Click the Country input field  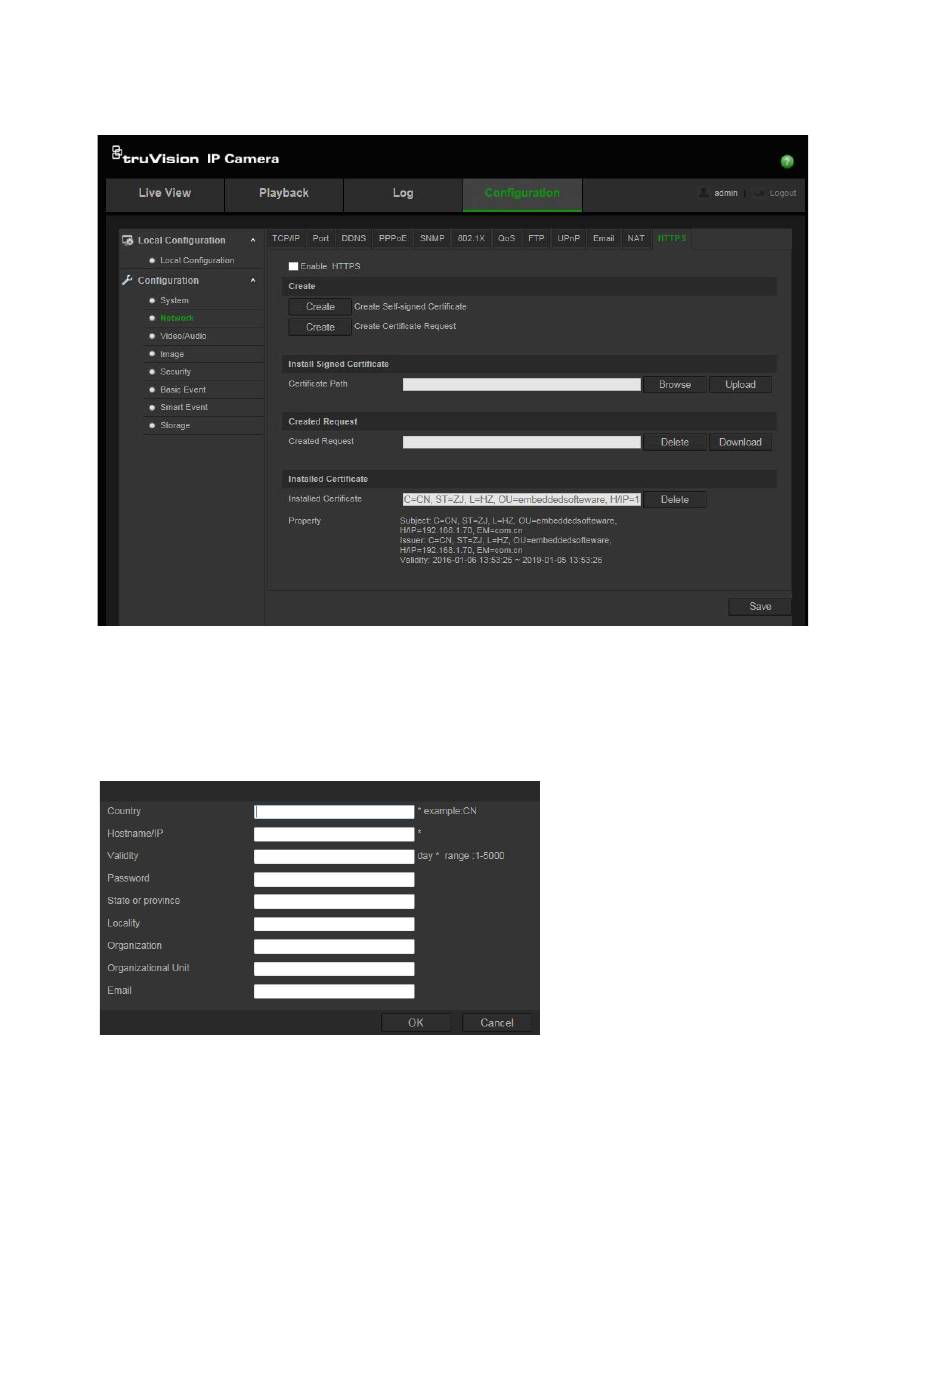(x=334, y=812)
